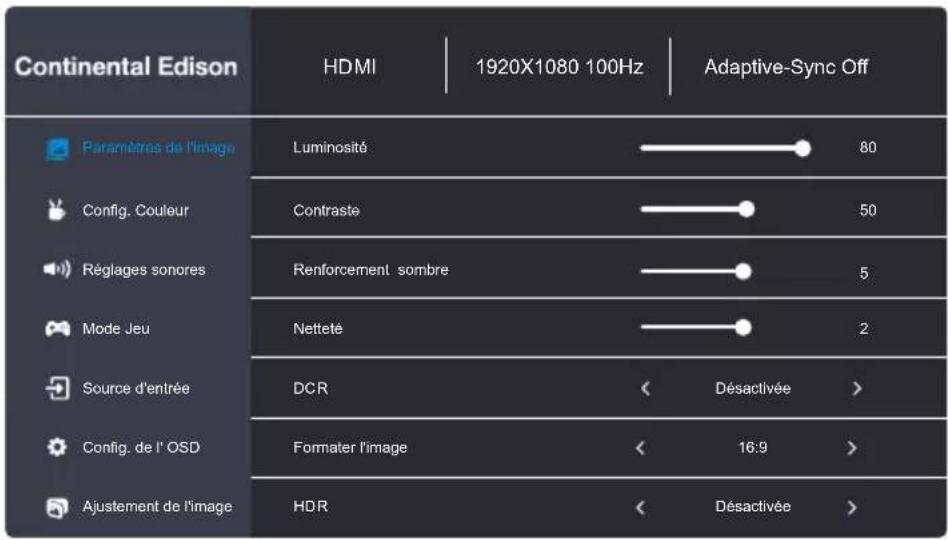Click the right arrow for DCR

857,388
